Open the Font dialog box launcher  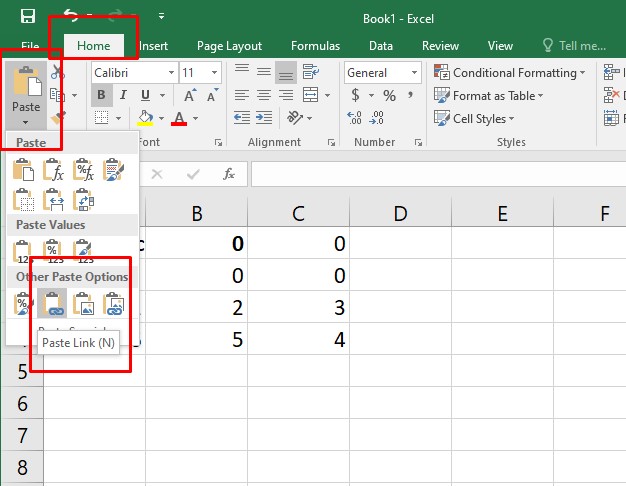218,143
